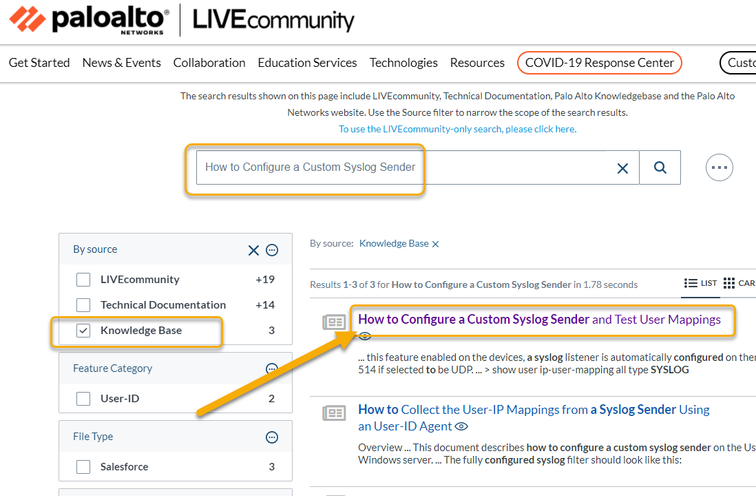Switch to CARD results view
This screenshot has height=496, width=756.
pyautogui.click(x=740, y=283)
